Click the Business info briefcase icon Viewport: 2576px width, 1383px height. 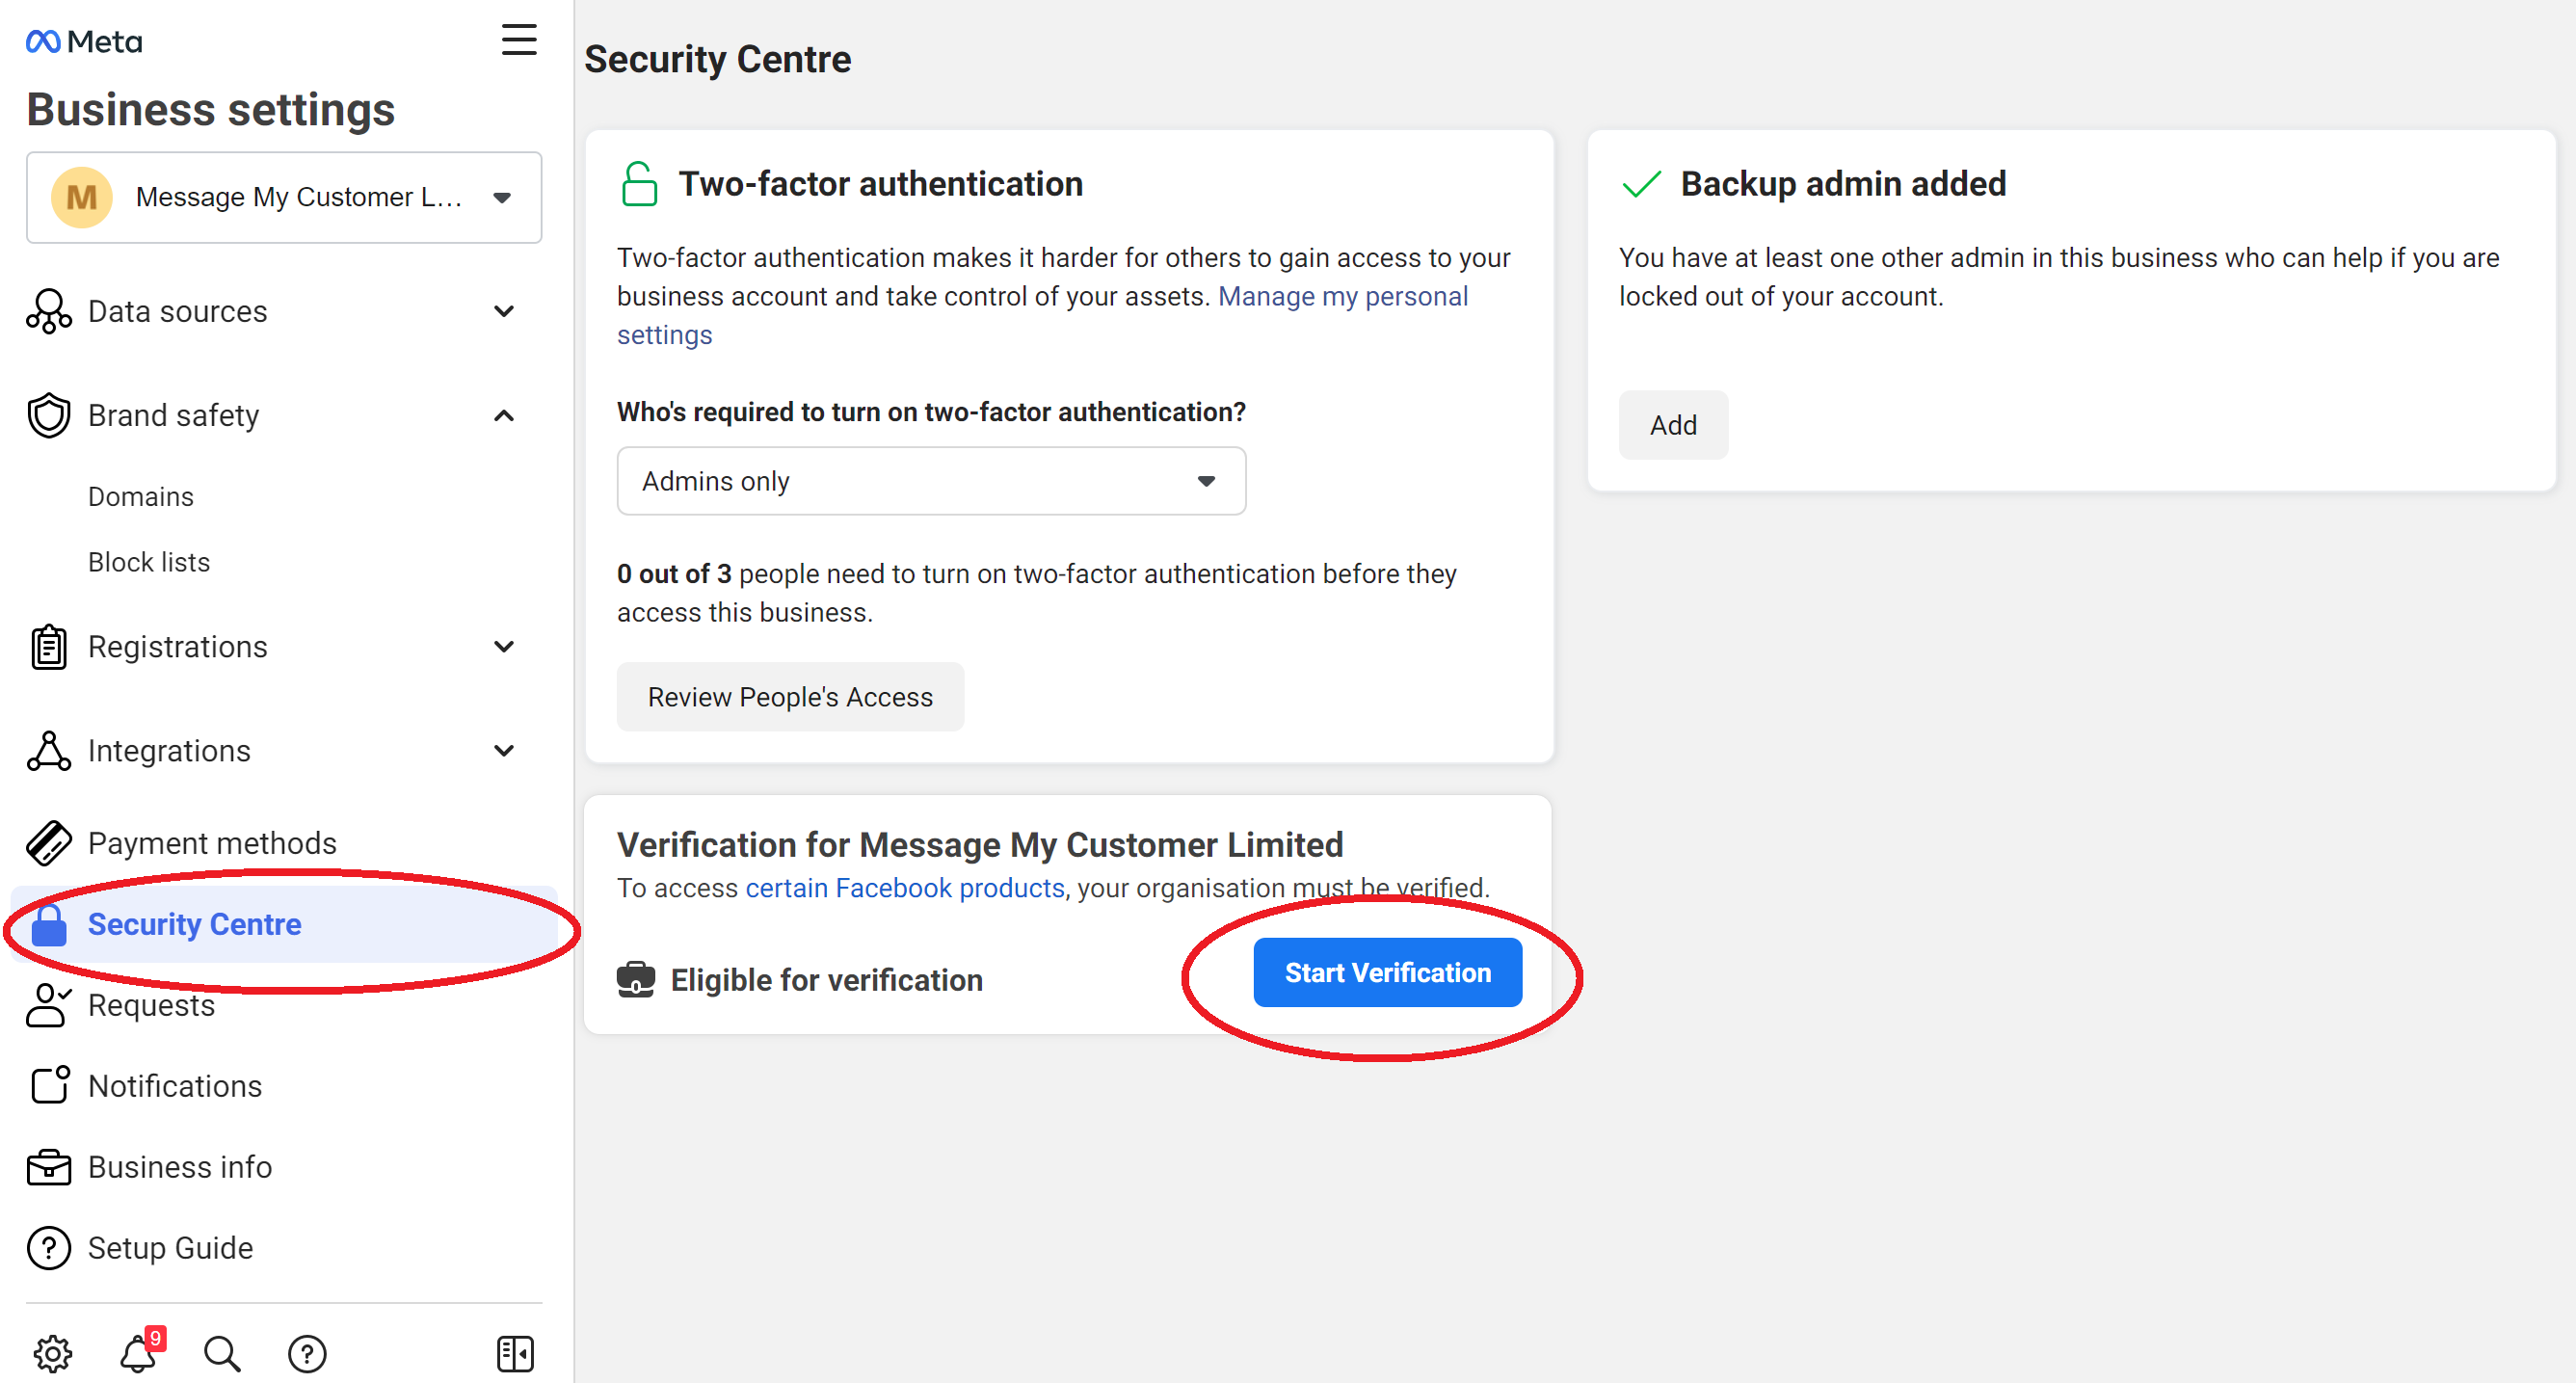coord(48,1167)
